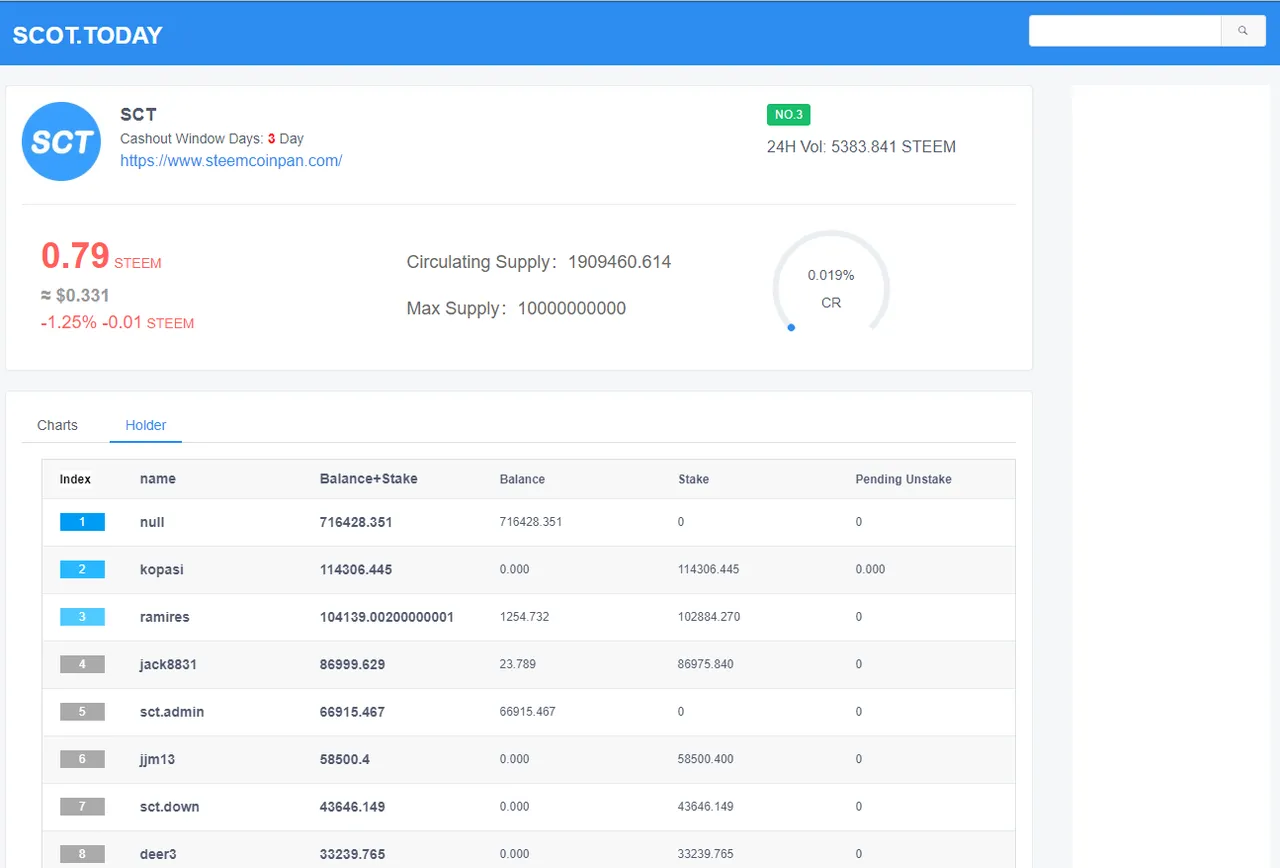Screen dimensions: 1280x868
Task: Click the Pending Unstake column header
Action: click(904, 479)
